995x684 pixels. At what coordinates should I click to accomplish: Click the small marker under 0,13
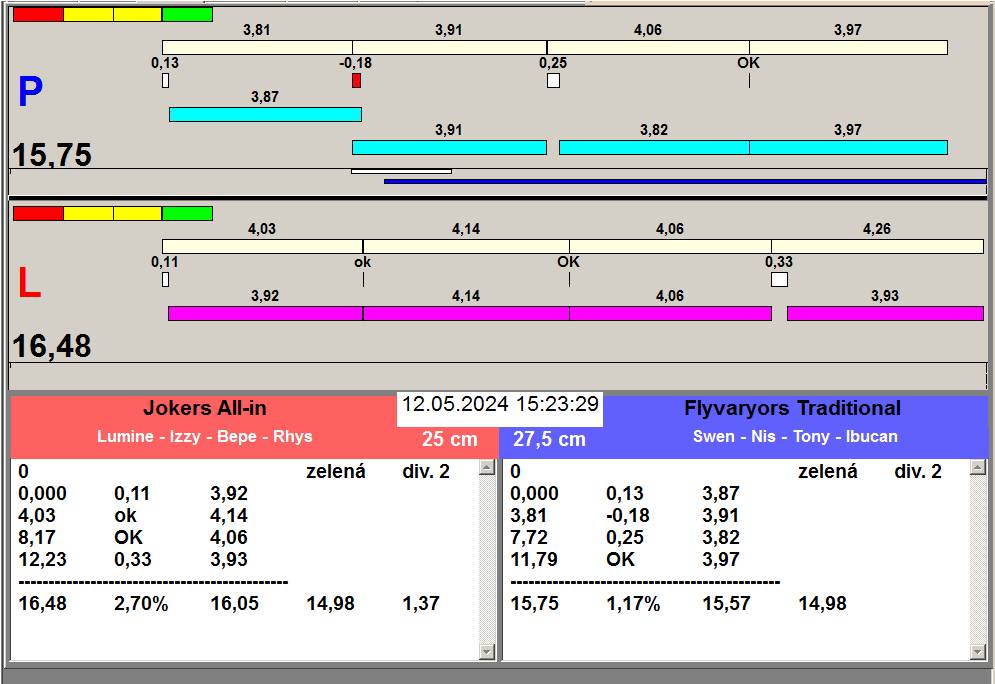pyautogui.click(x=166, y=80)
